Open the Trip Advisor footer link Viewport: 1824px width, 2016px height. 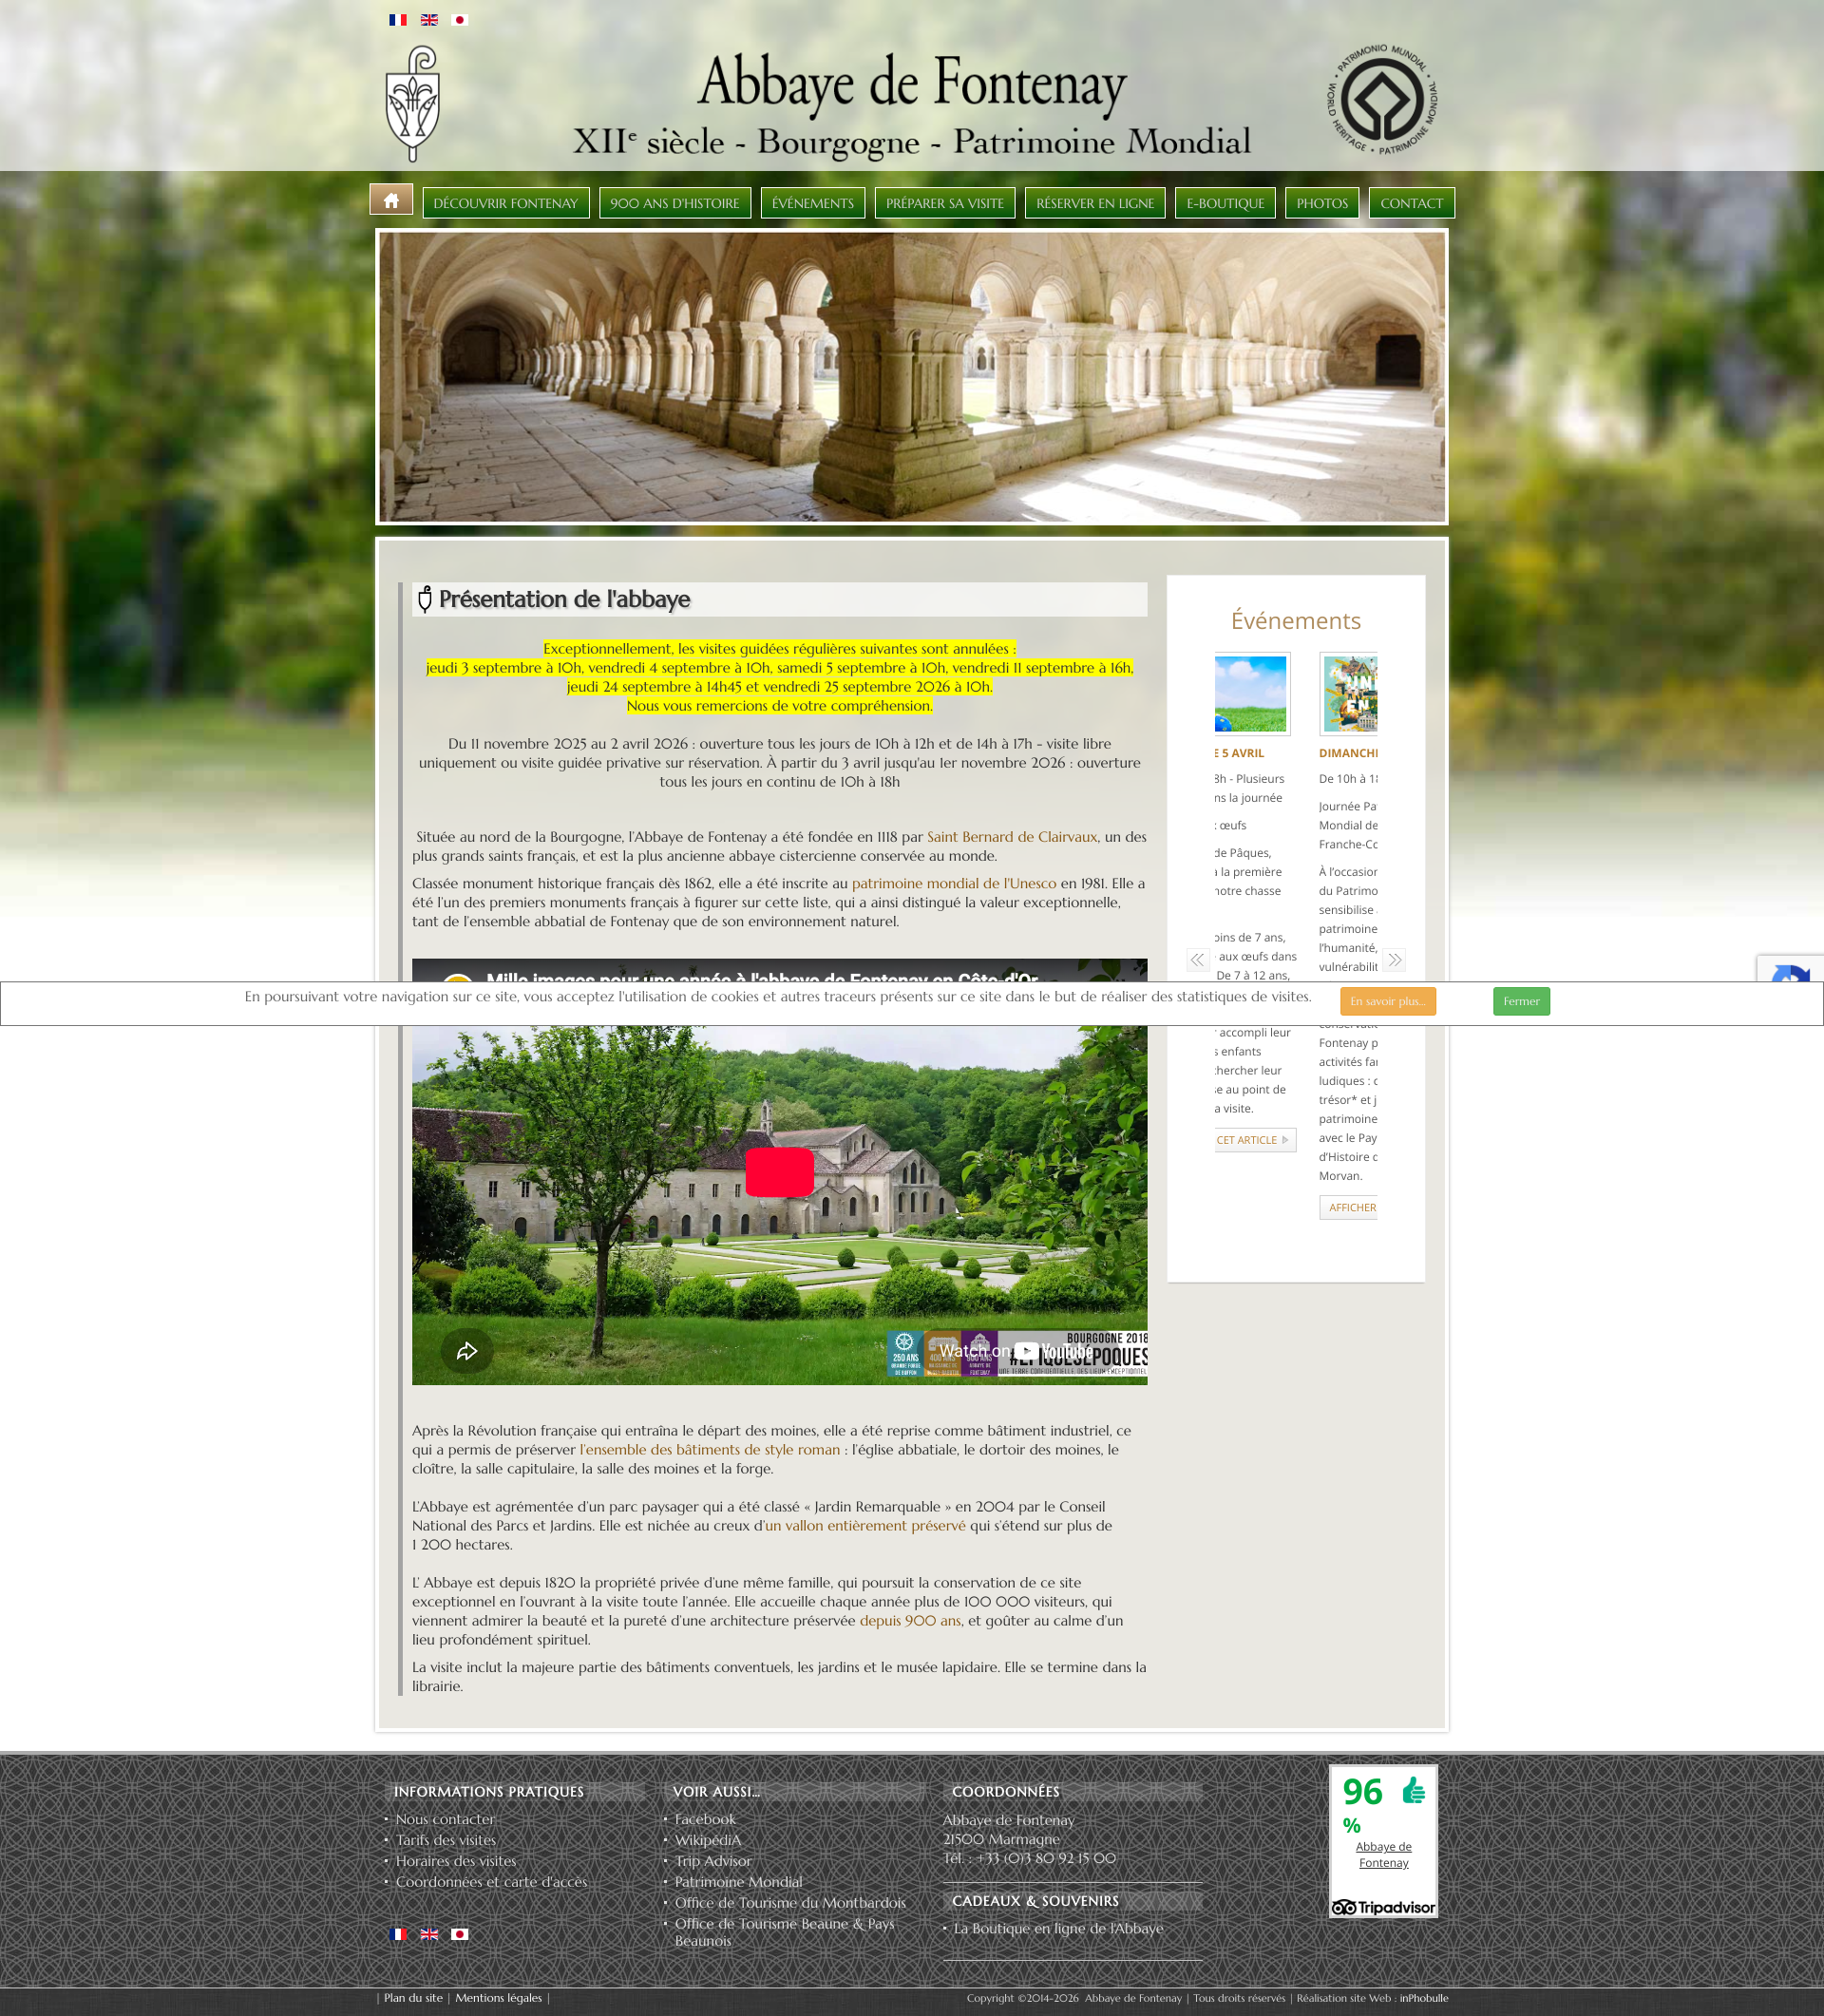[713, 1861]
